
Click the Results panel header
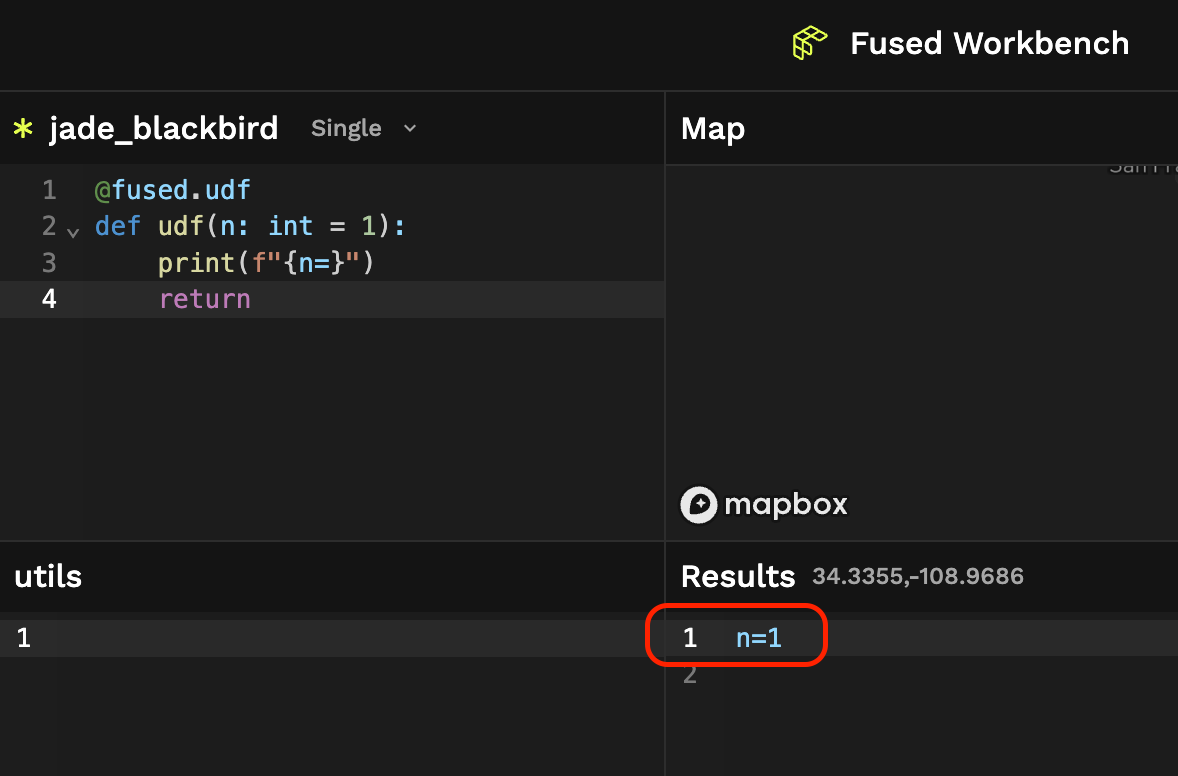(737, 576)
